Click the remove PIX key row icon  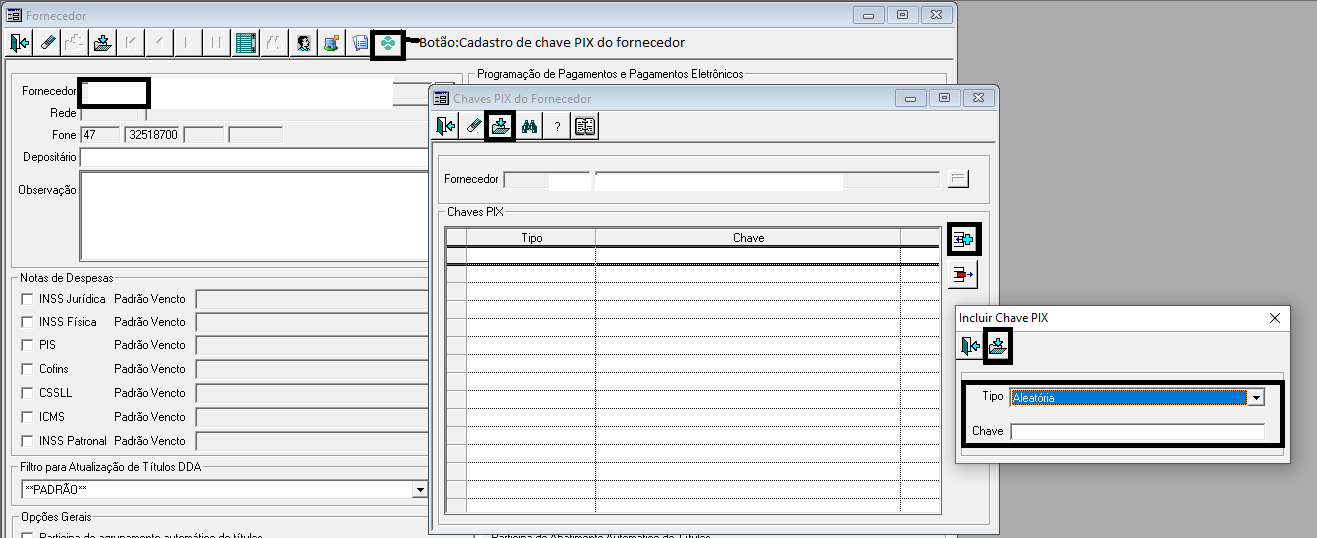click(x=962, y=273)
